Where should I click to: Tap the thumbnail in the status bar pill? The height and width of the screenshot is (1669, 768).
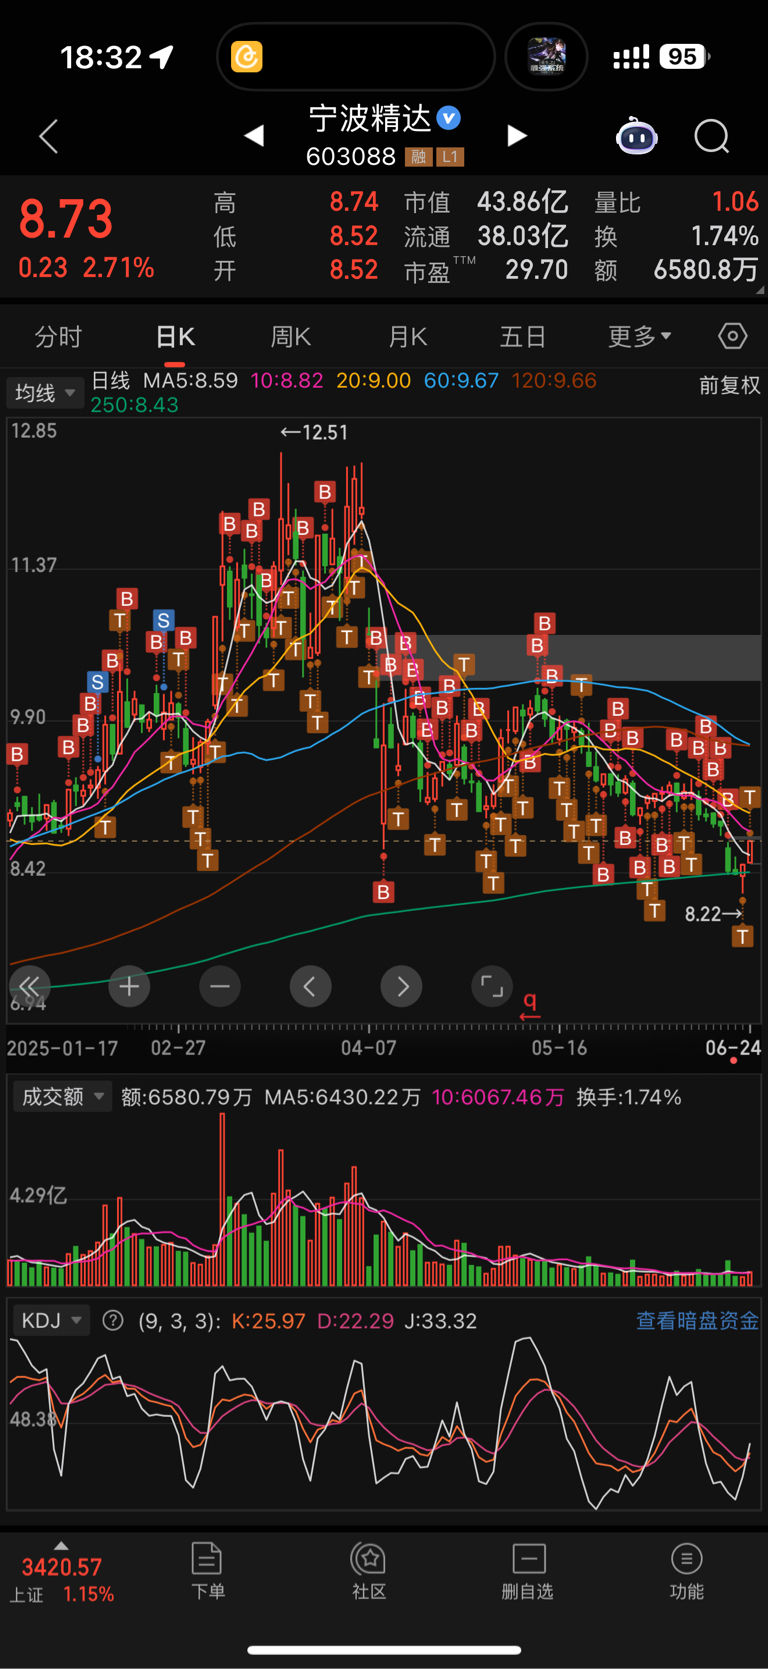[x=546, y=57]
